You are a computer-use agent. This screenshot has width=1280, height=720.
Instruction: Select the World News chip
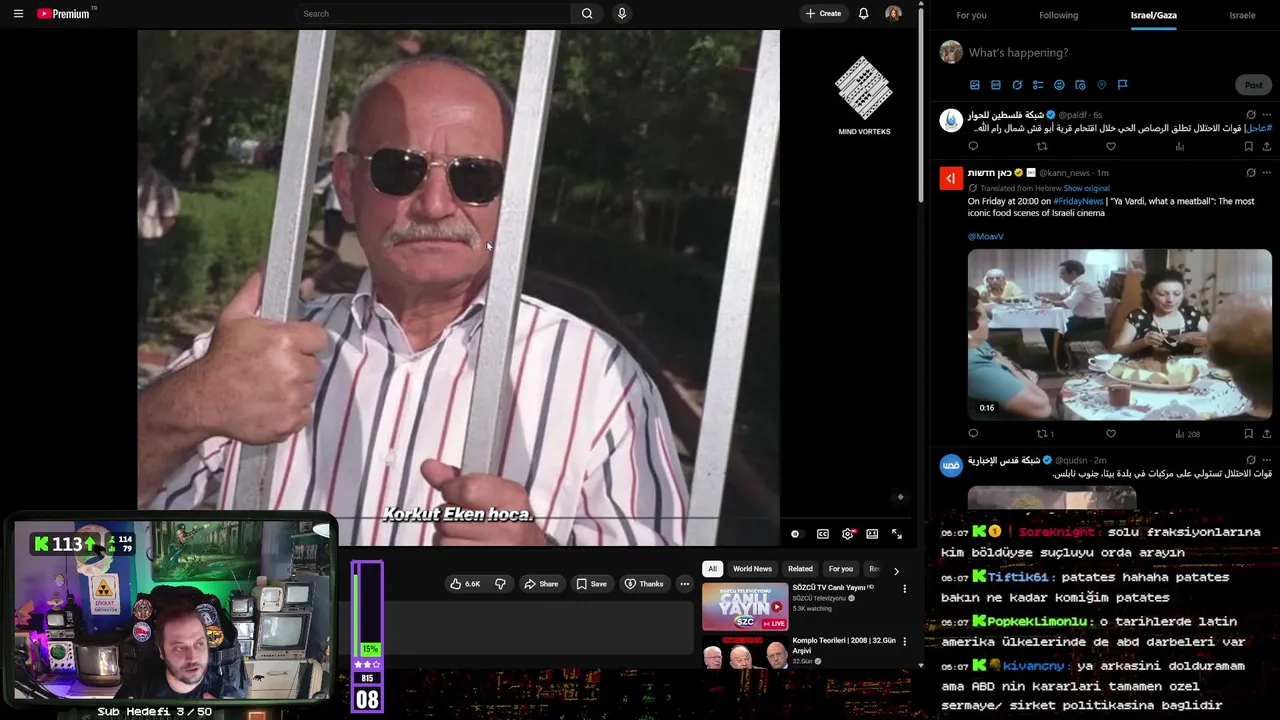752,569
